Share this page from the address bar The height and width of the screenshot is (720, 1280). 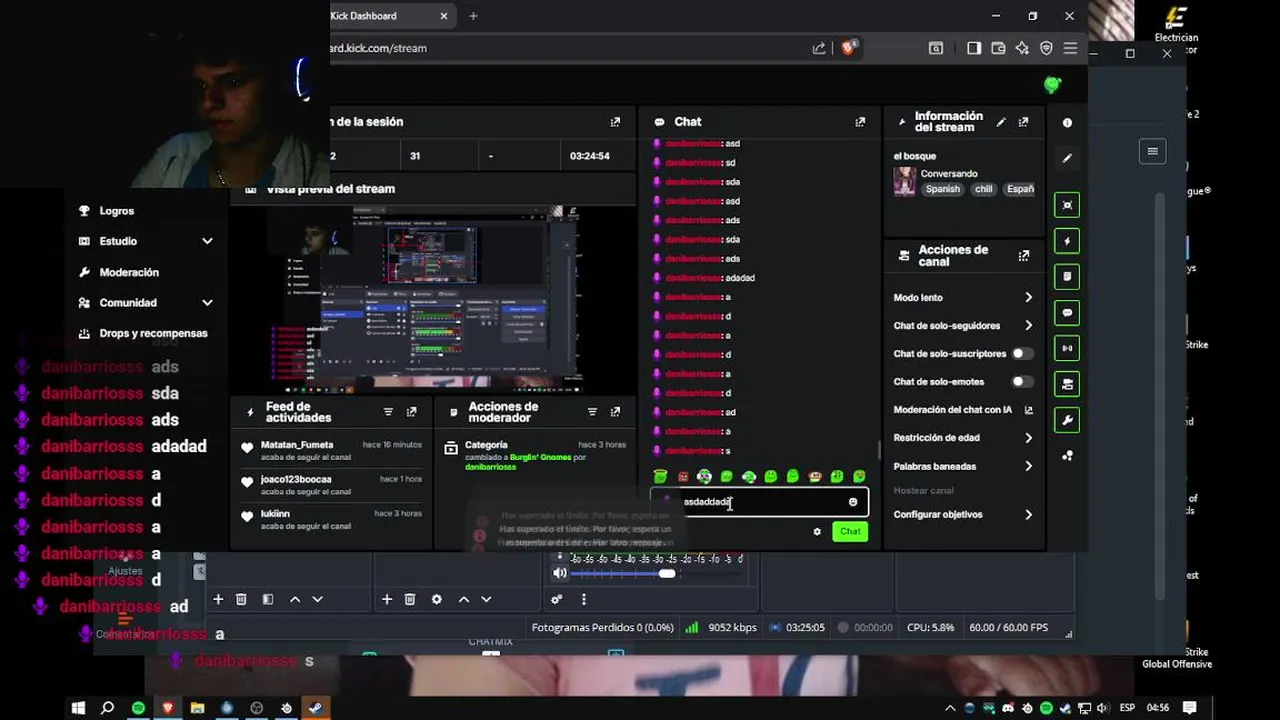[820, 48]
